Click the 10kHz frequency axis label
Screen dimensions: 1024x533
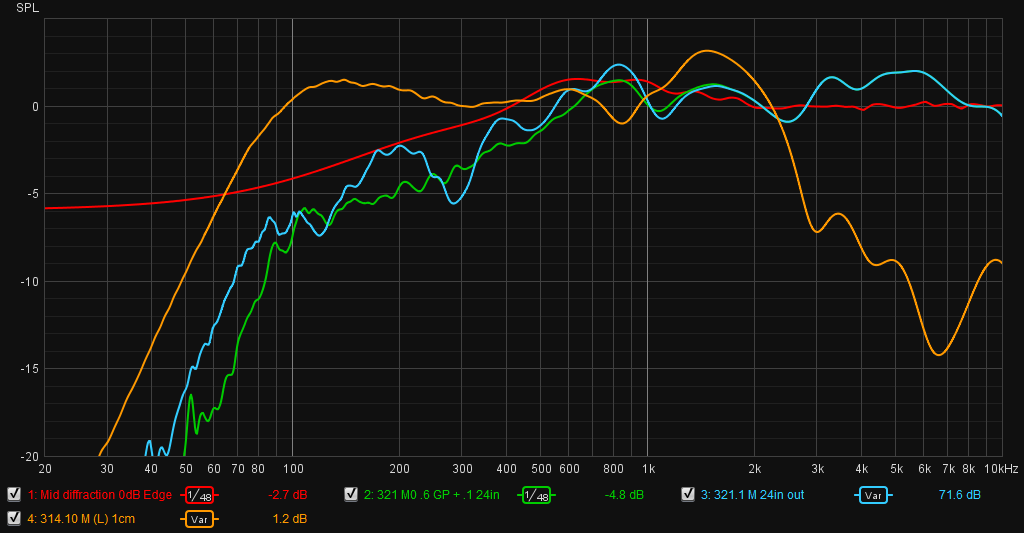coord(1001,469)
